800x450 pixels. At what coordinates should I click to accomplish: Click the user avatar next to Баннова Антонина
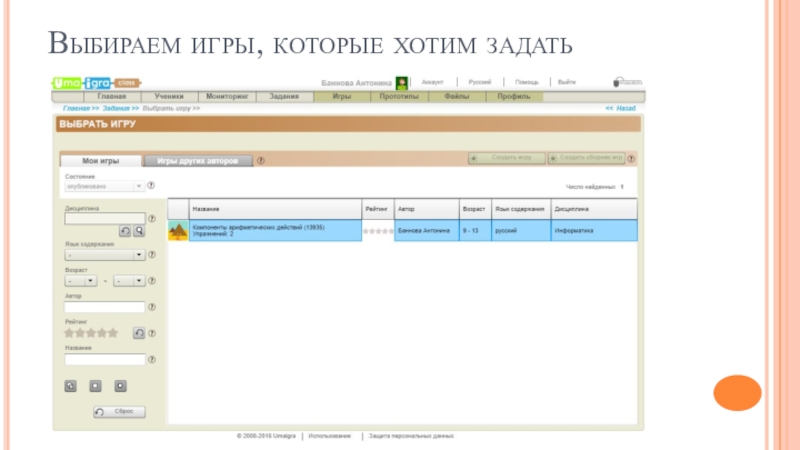pyautogui.click(x=401, y=83)
